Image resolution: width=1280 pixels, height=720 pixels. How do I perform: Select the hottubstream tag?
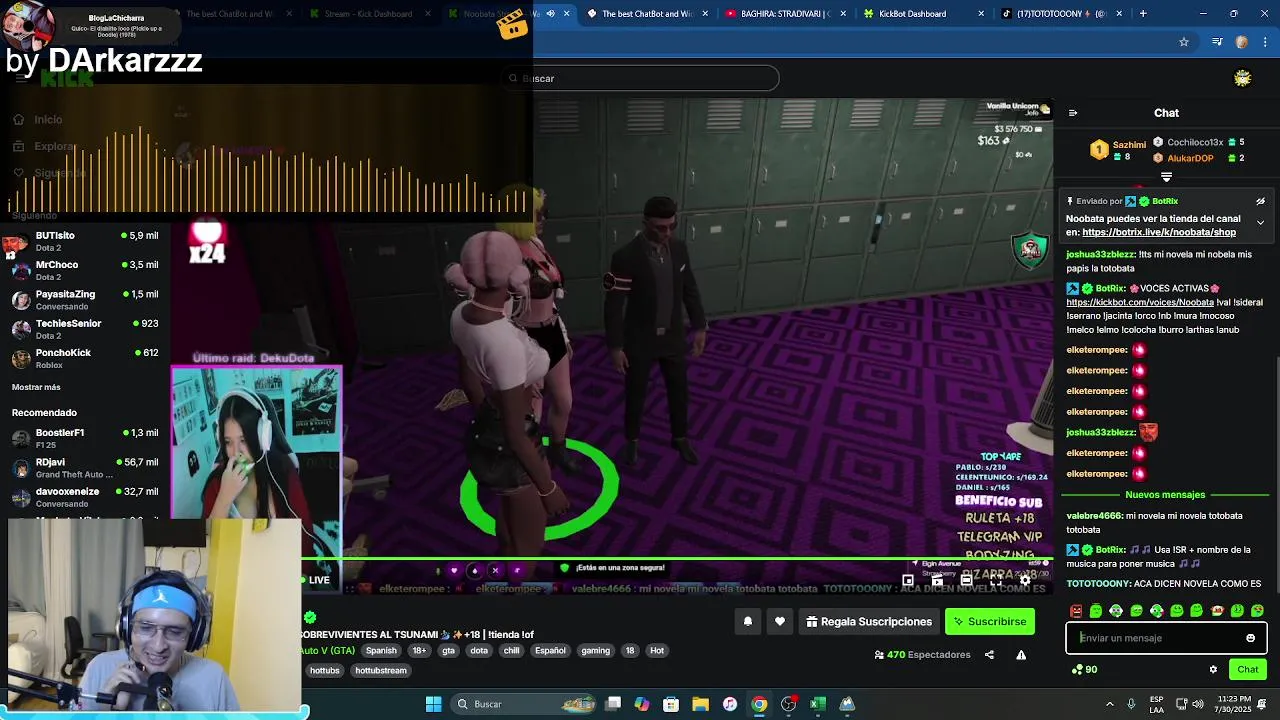click(x=381, y=671)
